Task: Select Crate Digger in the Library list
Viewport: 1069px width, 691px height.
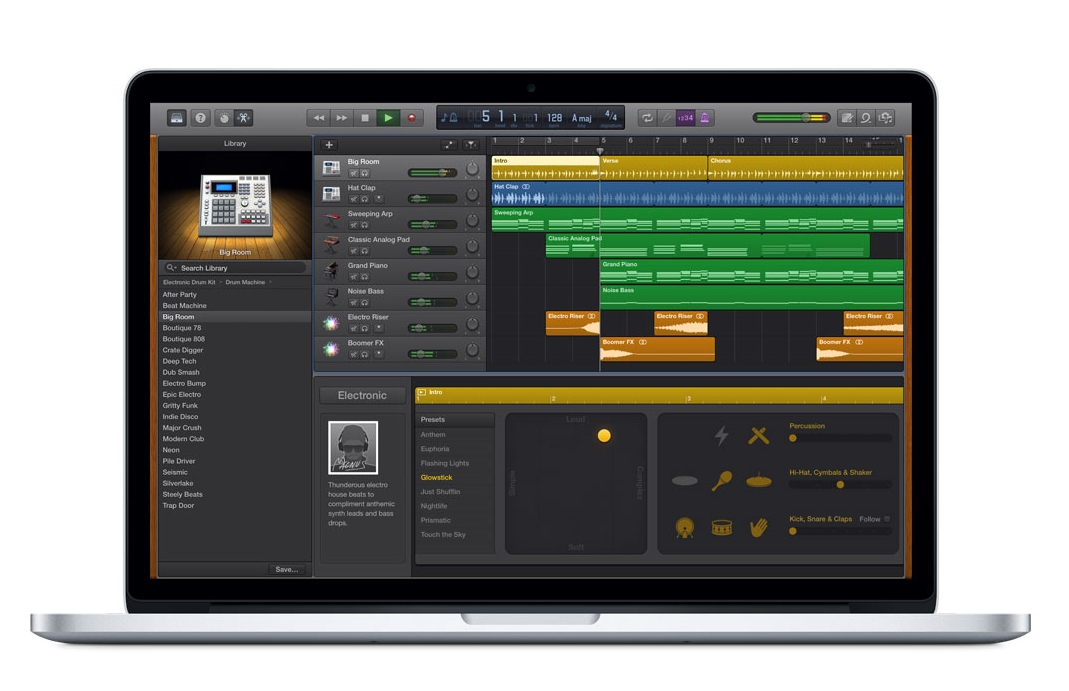Action: [183, 350]
